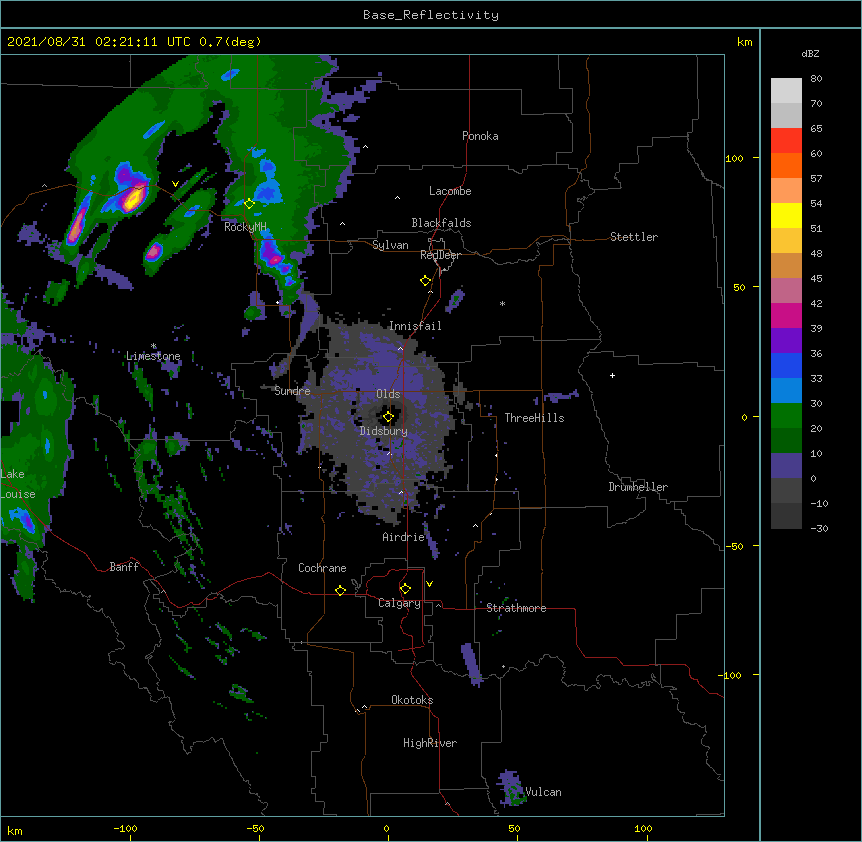Click the white plus marker northwest of Drumheller
The image size is (862, 842).
(612, 375)
